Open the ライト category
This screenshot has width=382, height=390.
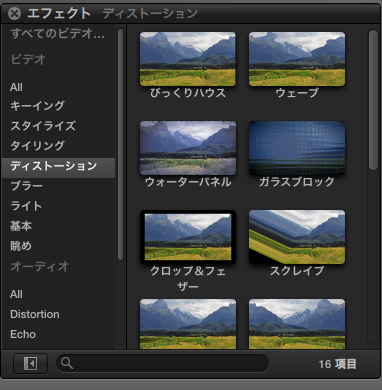point(26,206)
